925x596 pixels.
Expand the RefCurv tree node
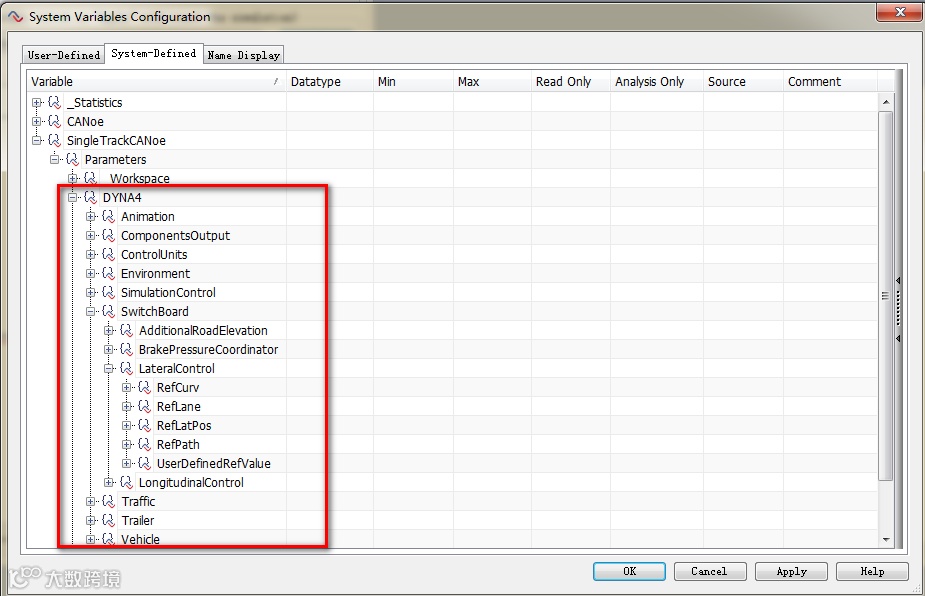[x=127, y=388]
